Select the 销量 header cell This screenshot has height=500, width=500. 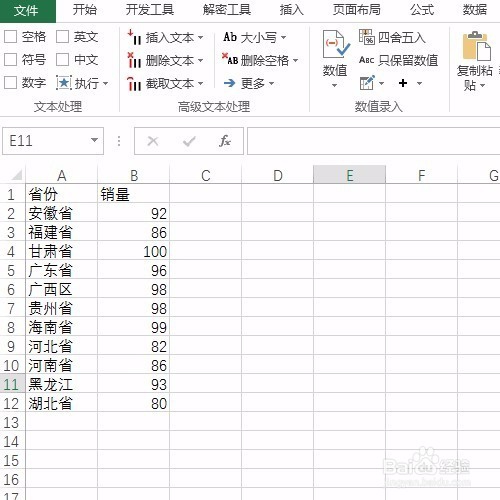point(134,194)
